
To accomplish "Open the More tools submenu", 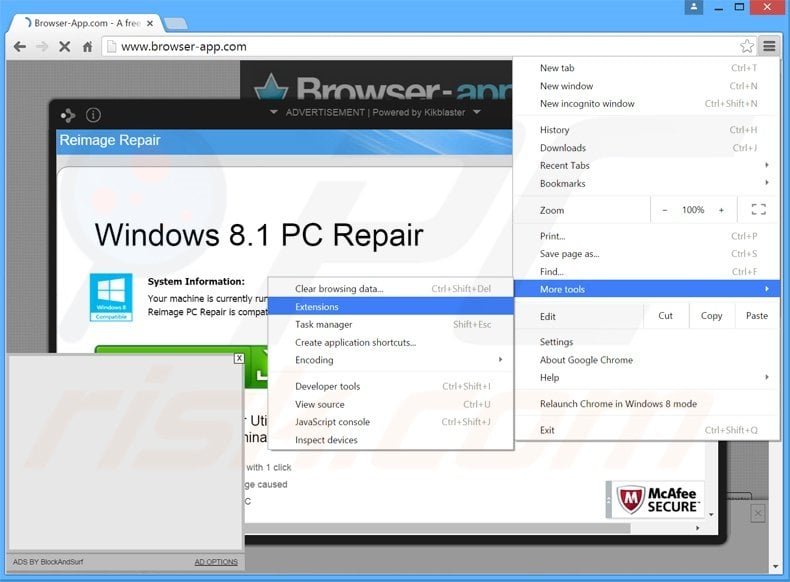I will tap(646, 289).
